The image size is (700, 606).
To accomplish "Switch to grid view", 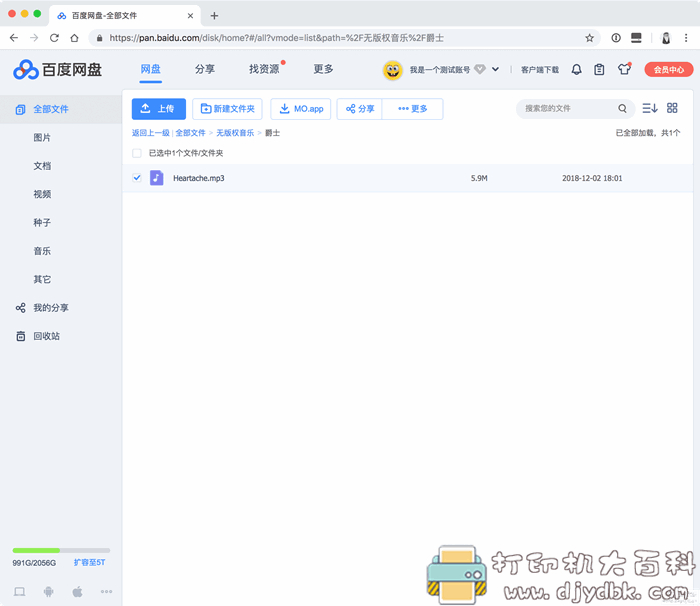I will 672,108.
